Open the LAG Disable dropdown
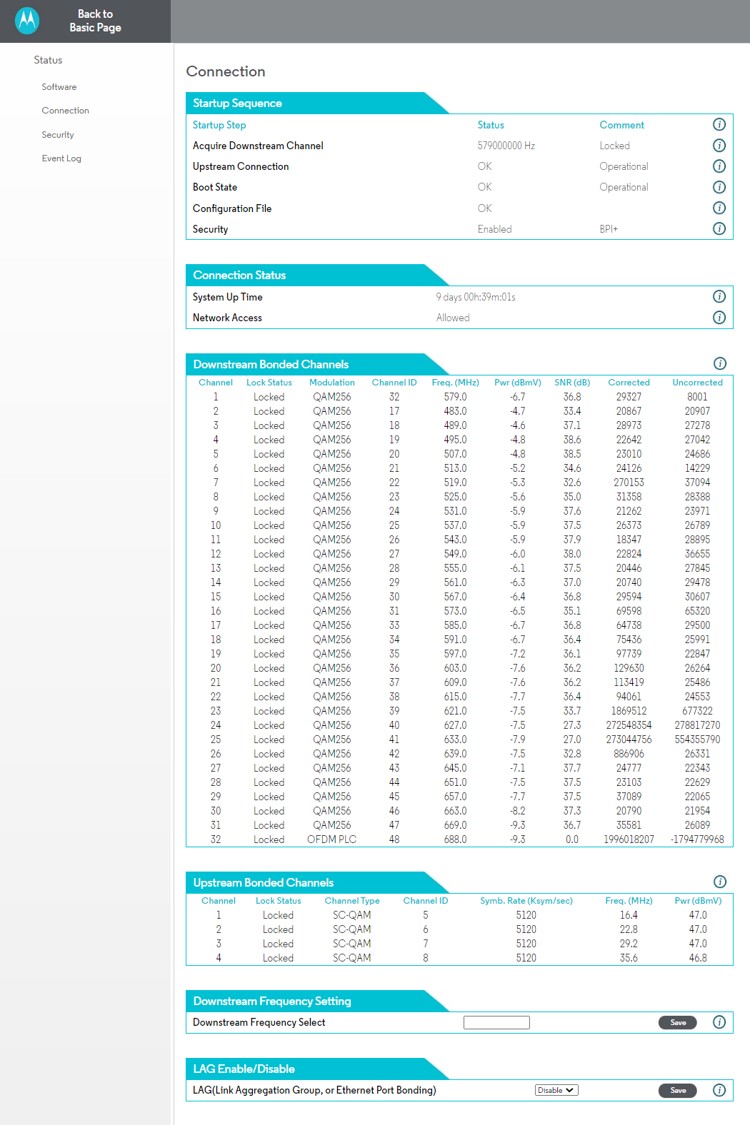 point(556,1090)
